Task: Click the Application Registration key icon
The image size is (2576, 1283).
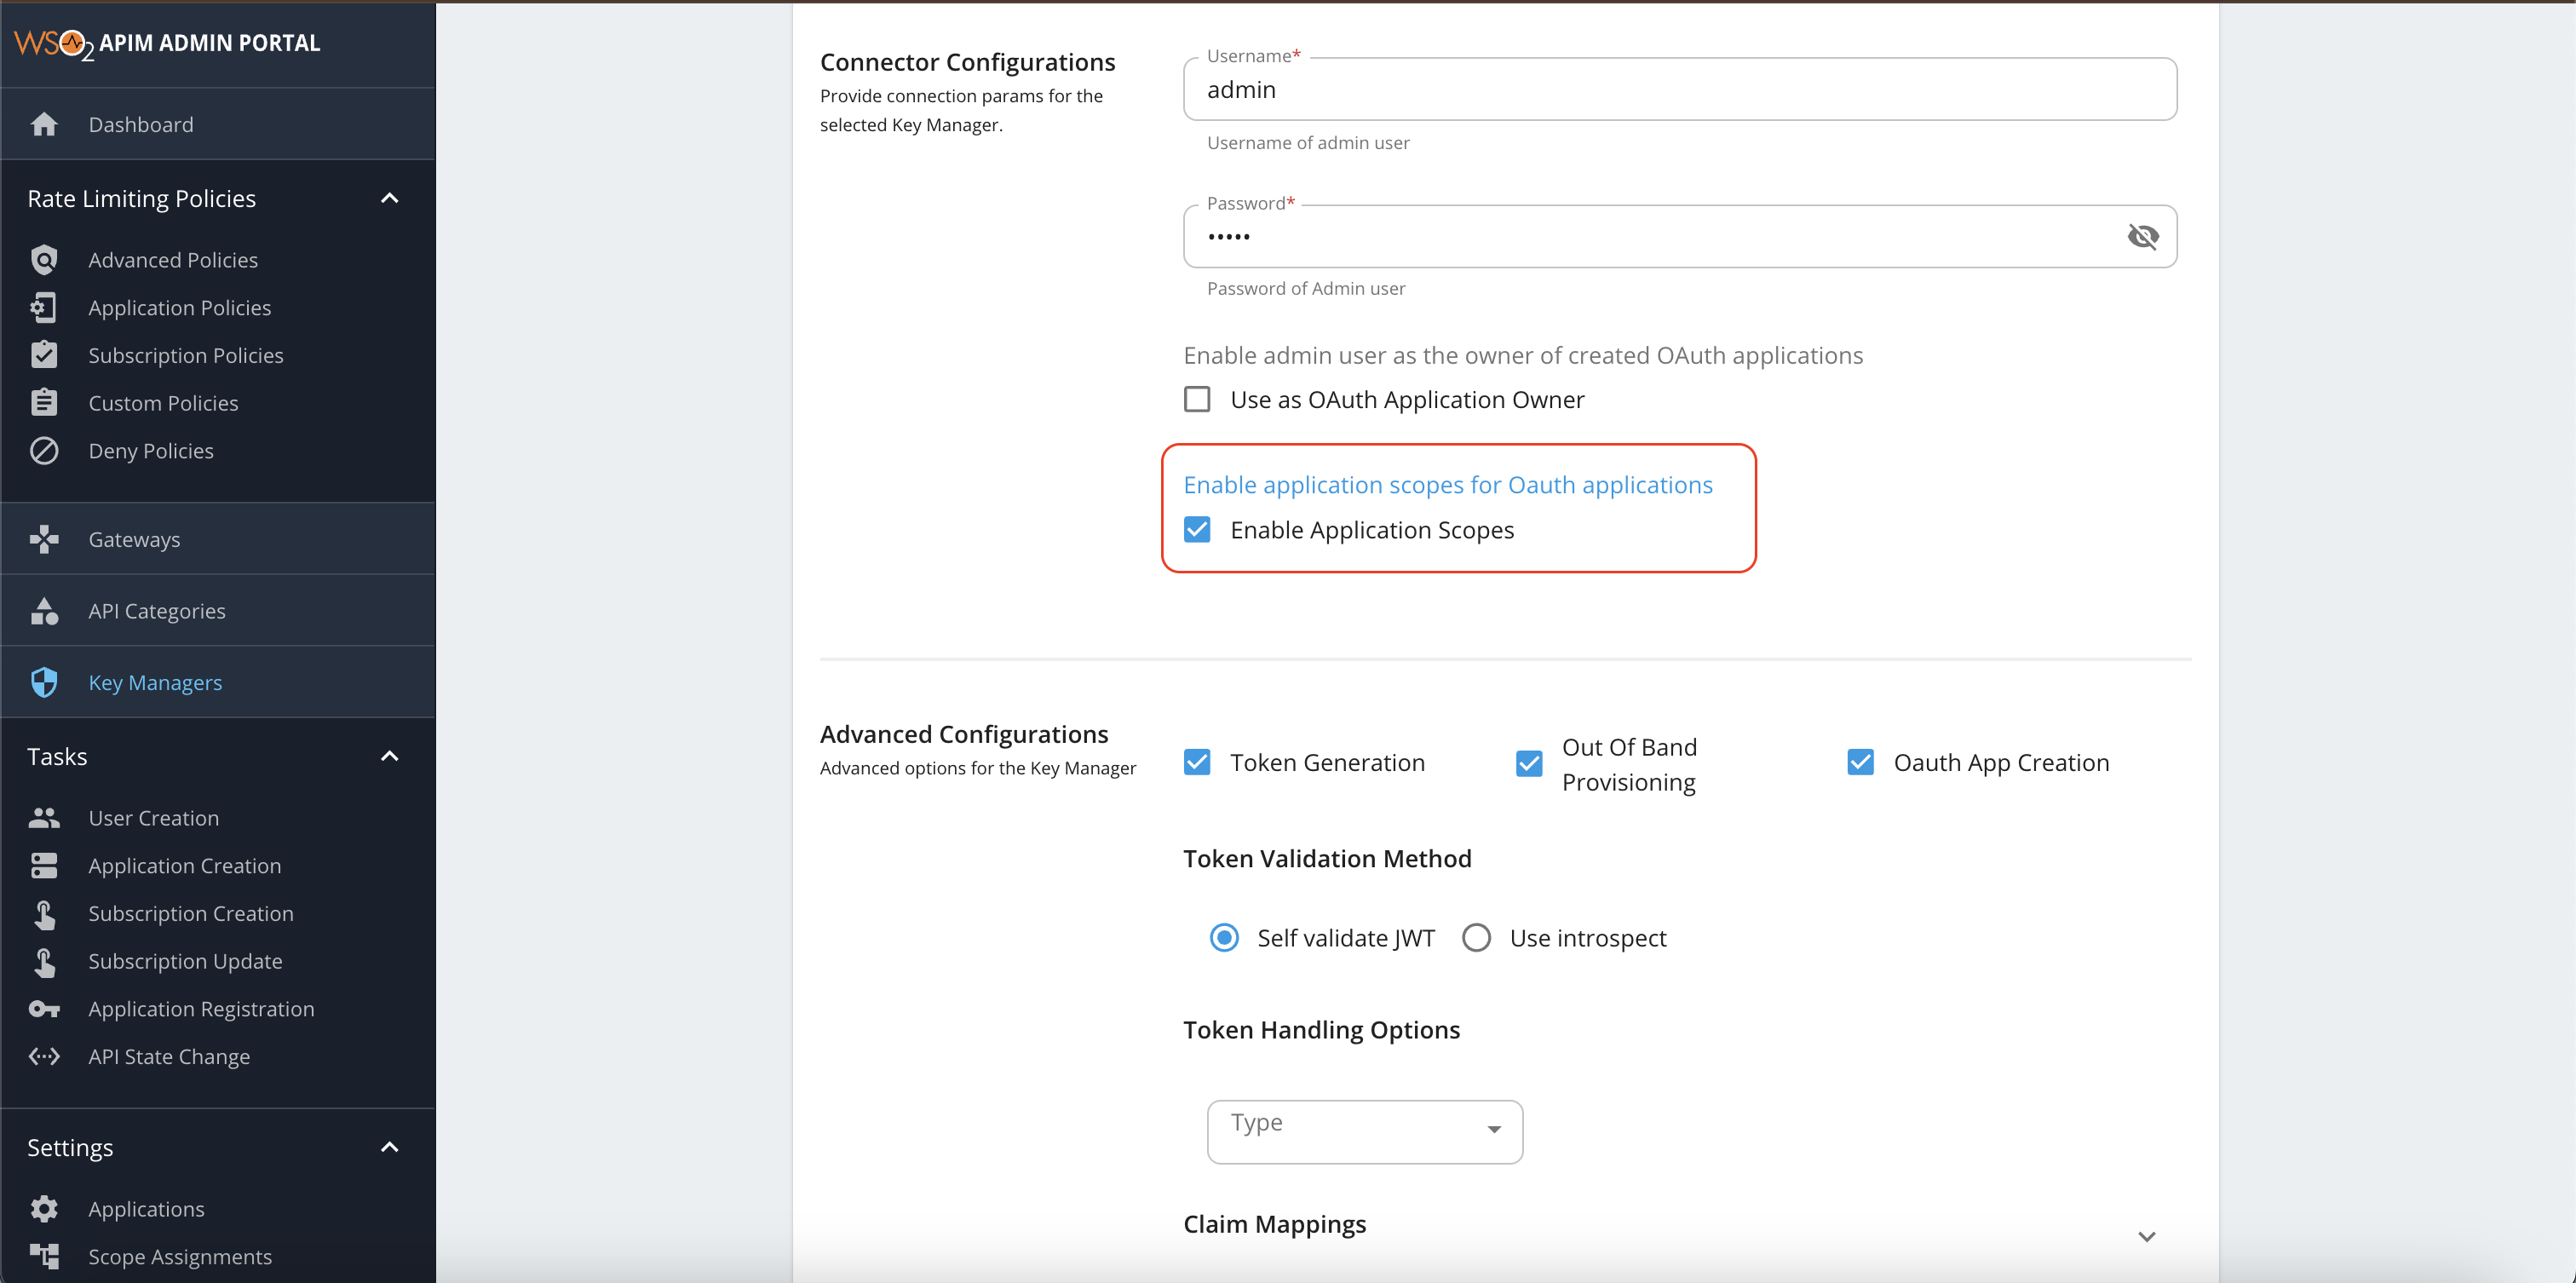Action: point(45,1009)
